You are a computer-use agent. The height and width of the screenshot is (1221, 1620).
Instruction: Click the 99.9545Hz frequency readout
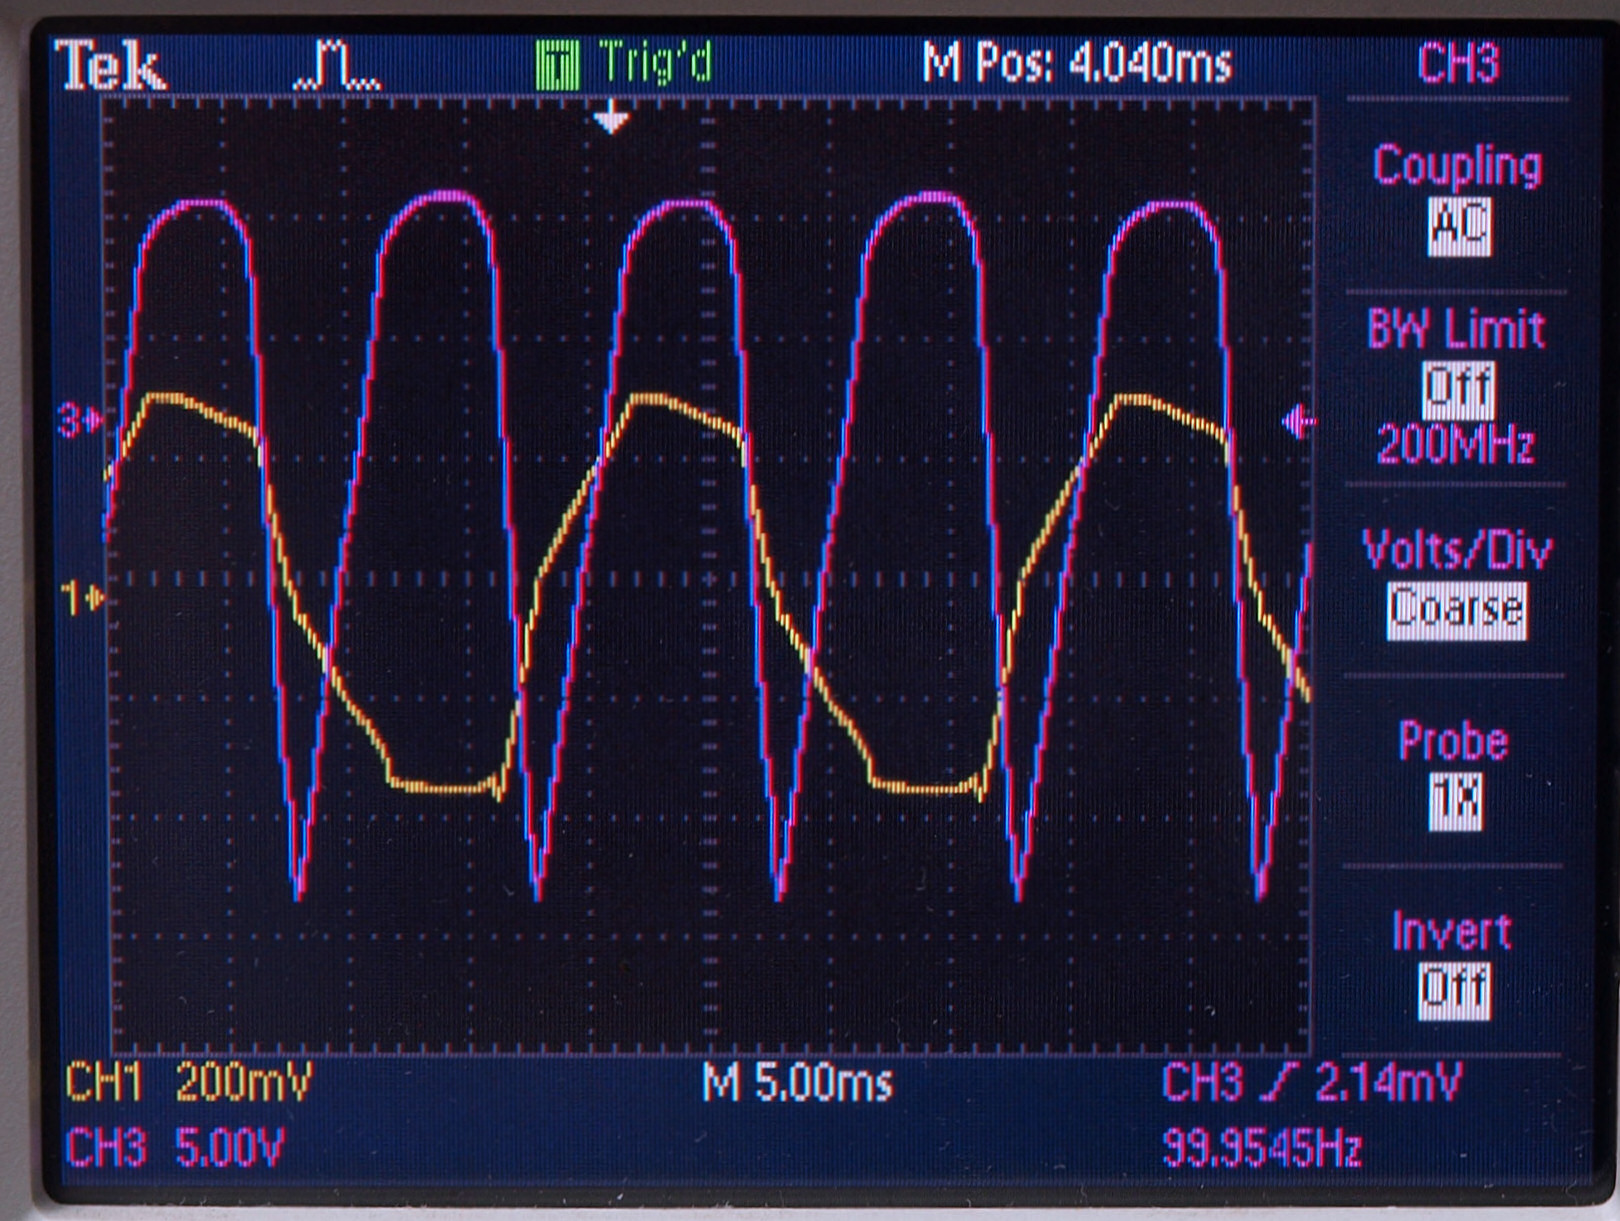point(1262,1149)
